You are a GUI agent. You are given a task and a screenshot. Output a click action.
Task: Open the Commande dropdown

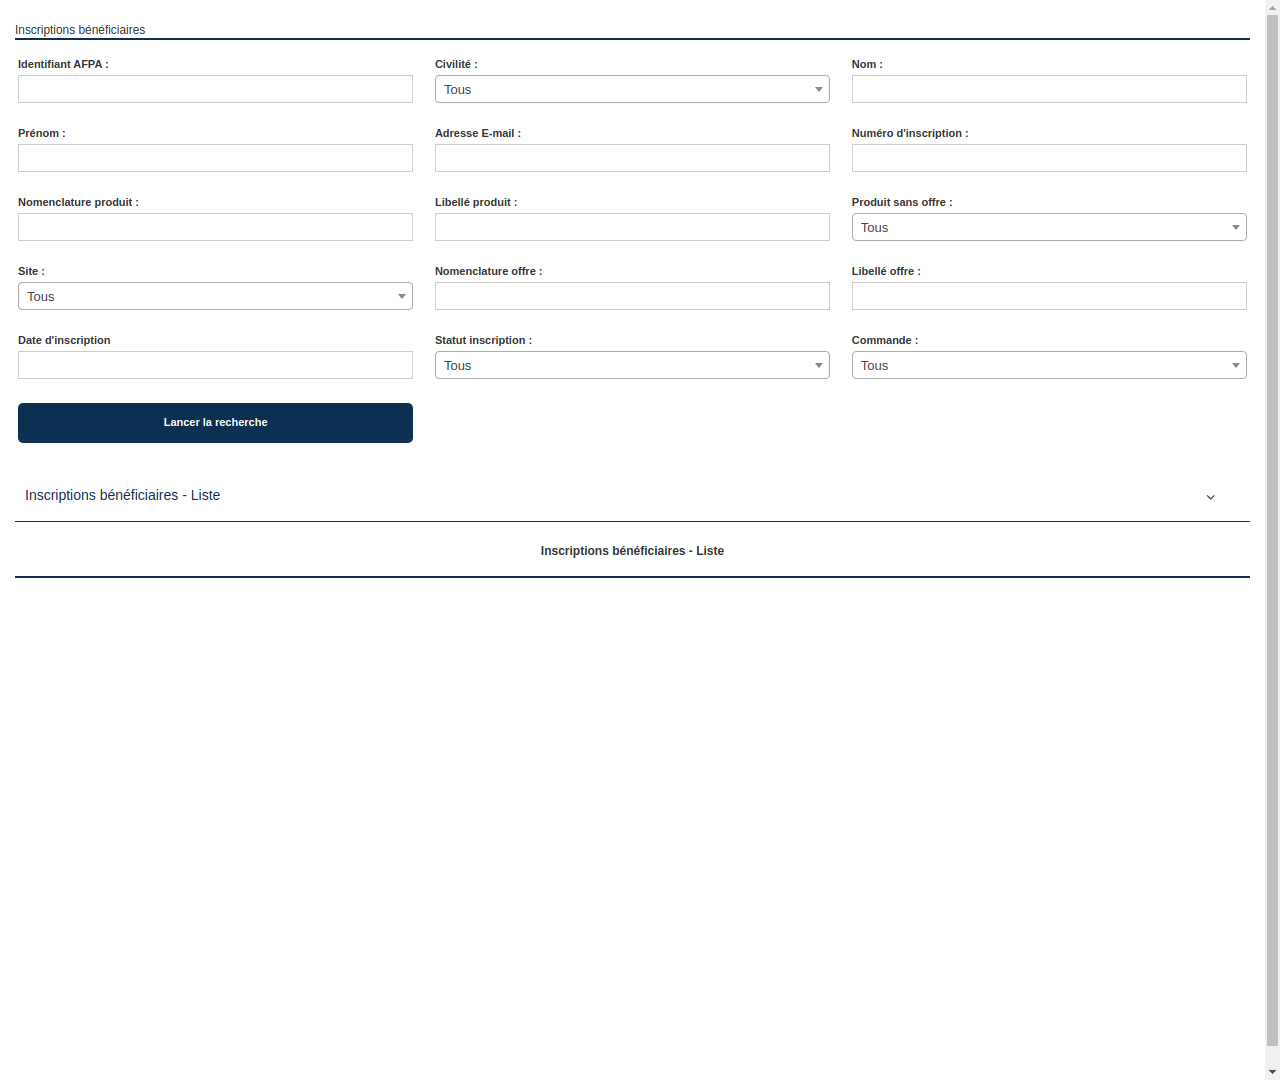click(1049, 365)
